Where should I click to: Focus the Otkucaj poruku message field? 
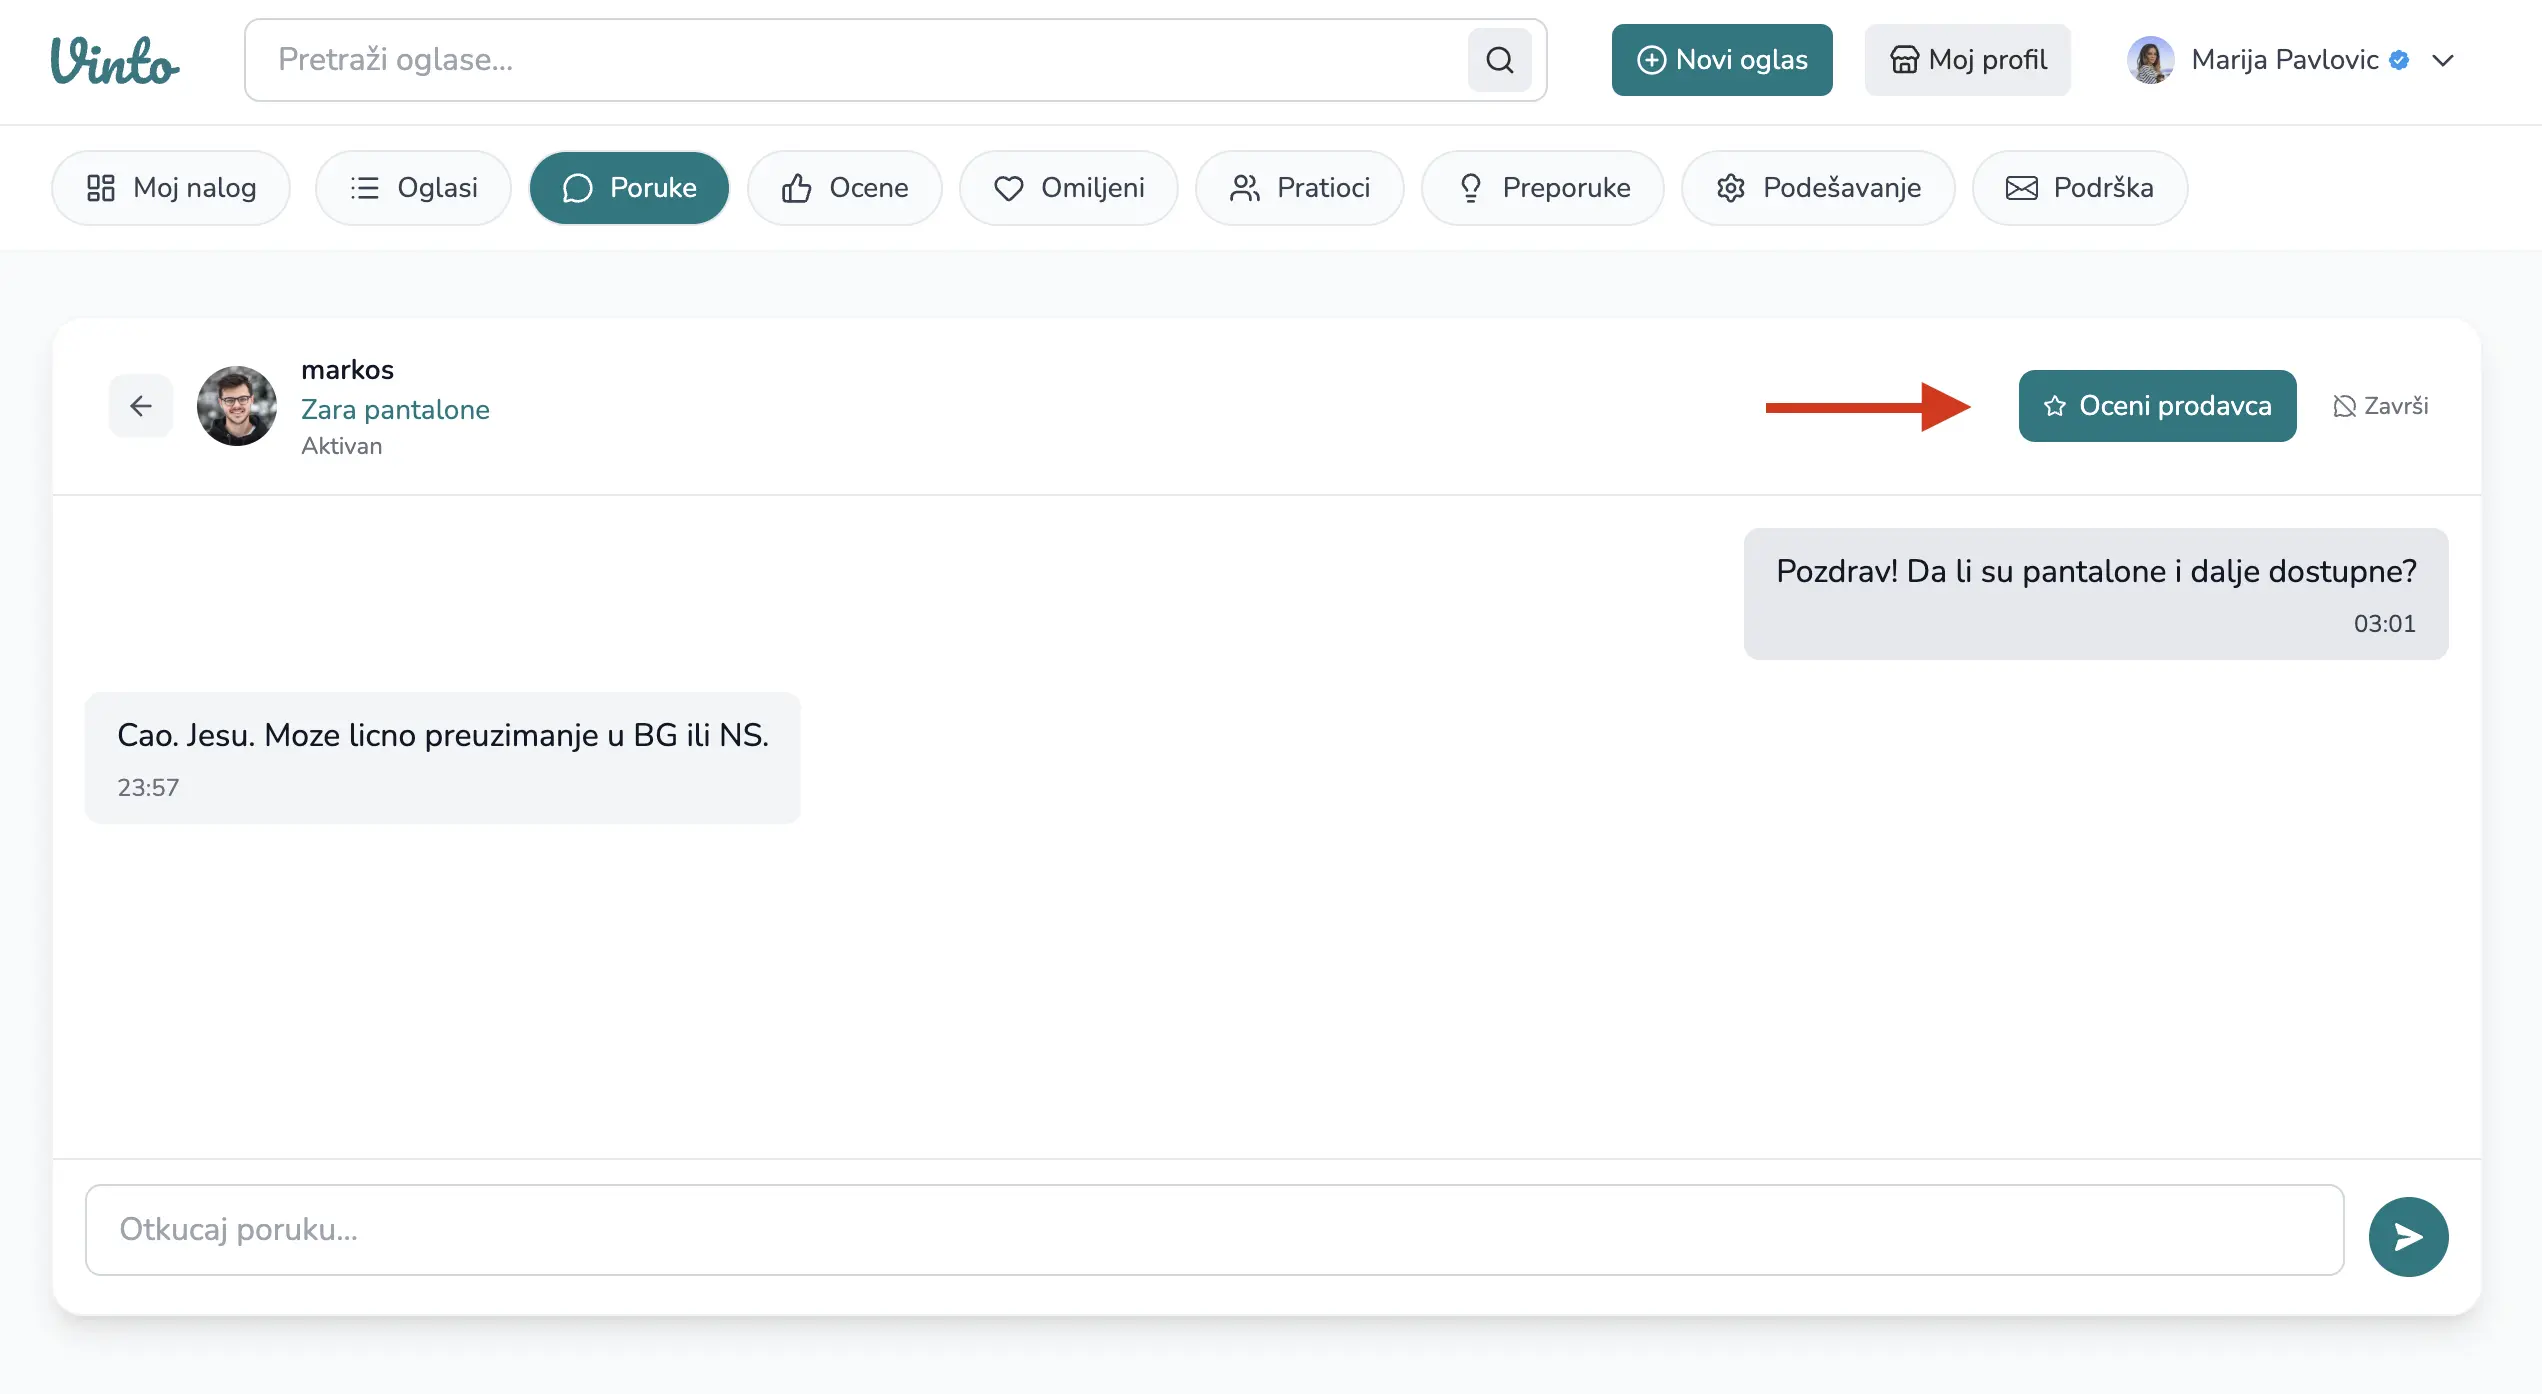pyautogui.click(x=1214, y=1230)
